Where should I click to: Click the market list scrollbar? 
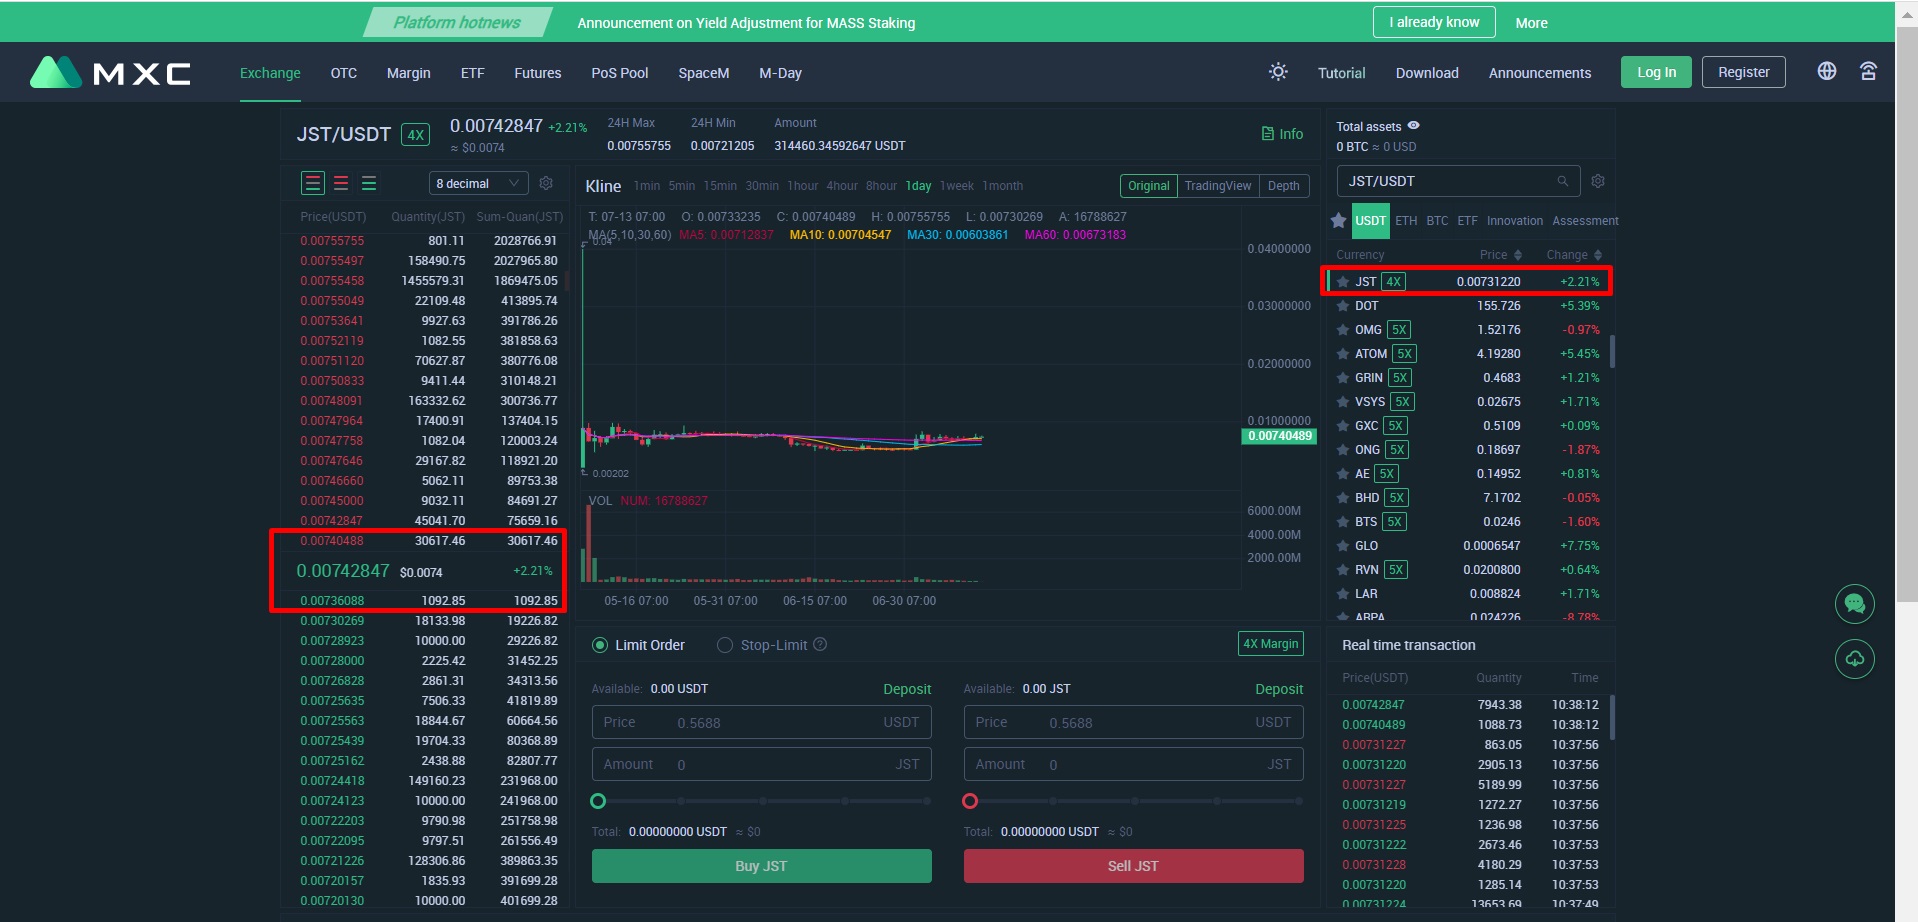1612,350
